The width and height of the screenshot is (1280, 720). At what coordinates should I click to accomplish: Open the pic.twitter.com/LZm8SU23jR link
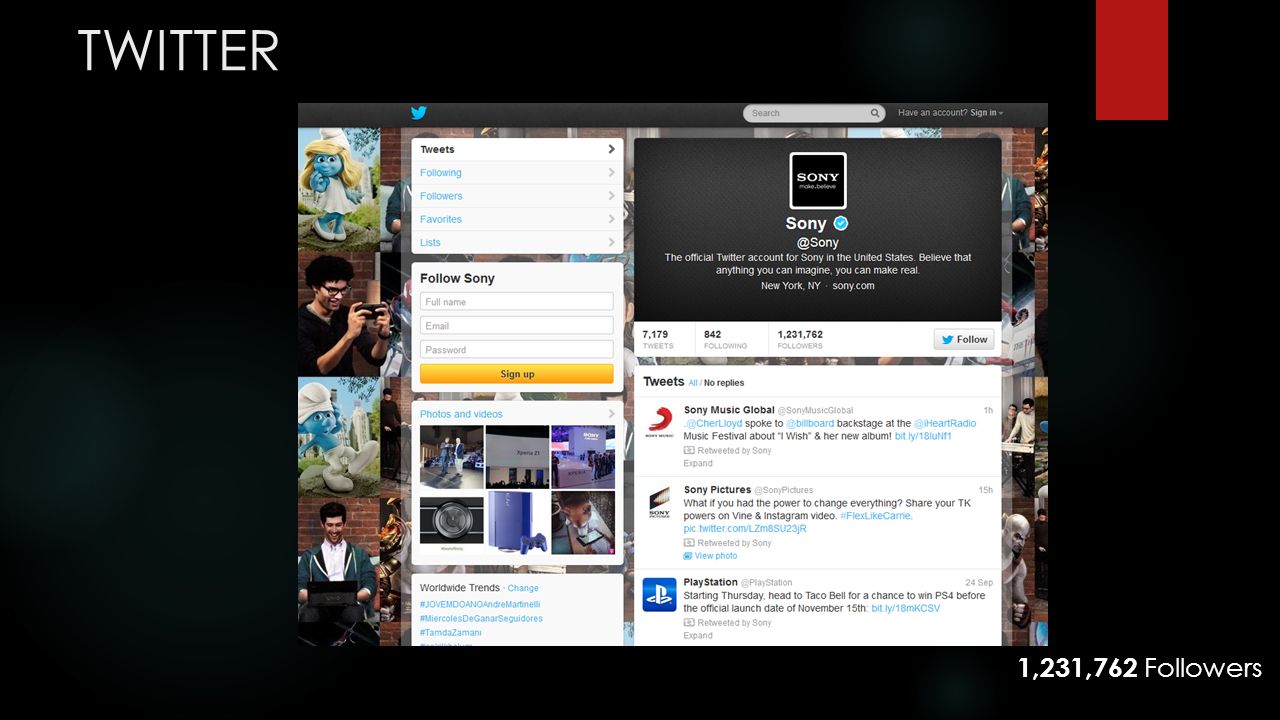tap(745, 529)
